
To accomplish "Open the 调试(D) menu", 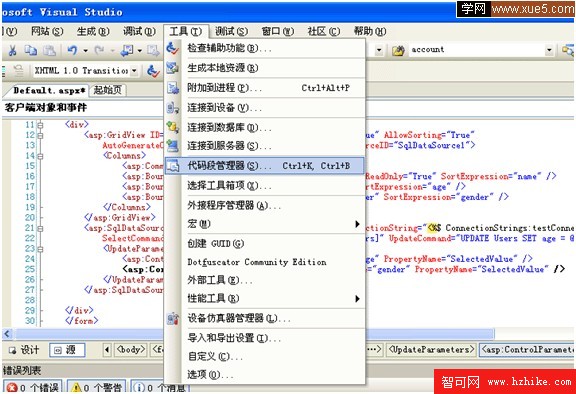I will pos(139,32).
